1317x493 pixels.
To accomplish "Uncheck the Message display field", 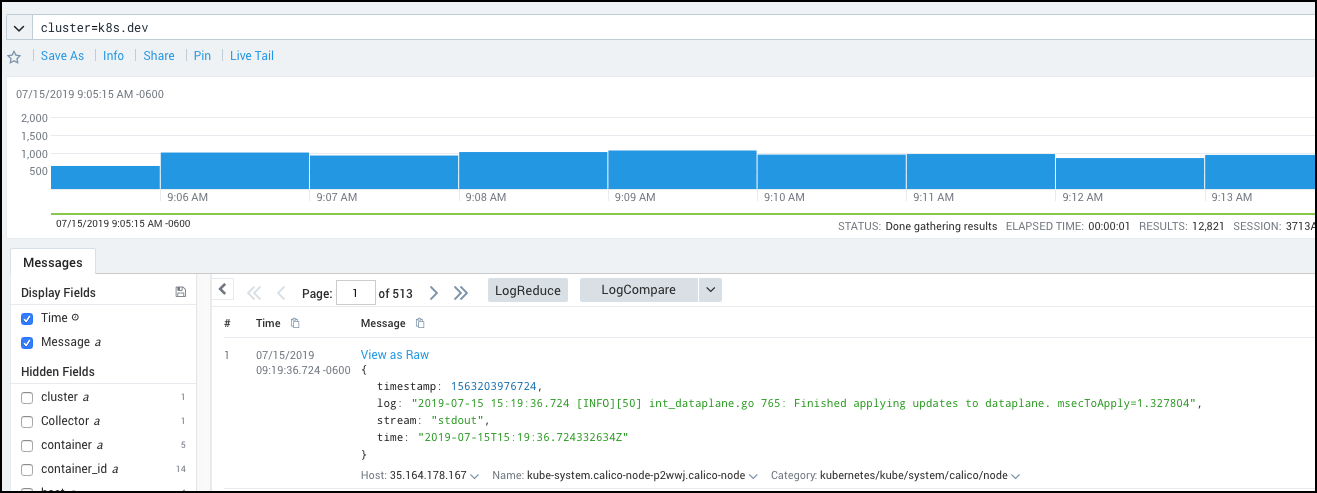I will point(28,342).
